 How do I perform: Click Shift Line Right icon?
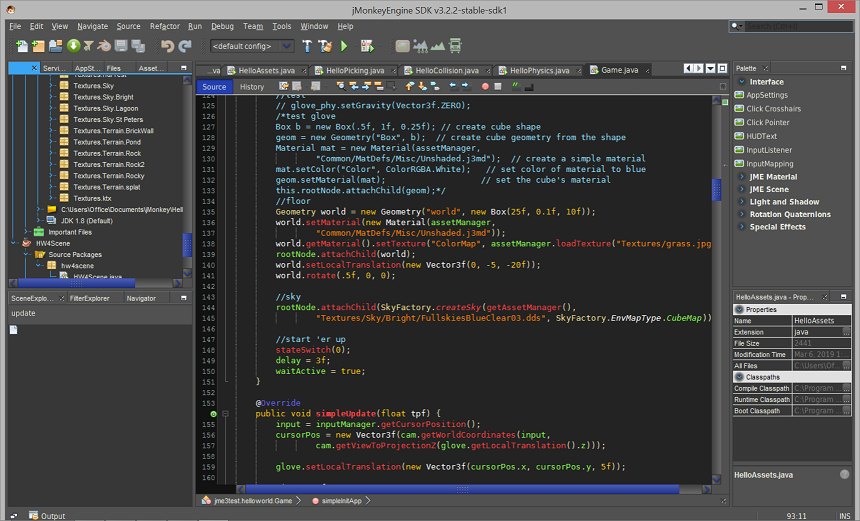pyautogui.click(x=465, y=86)
